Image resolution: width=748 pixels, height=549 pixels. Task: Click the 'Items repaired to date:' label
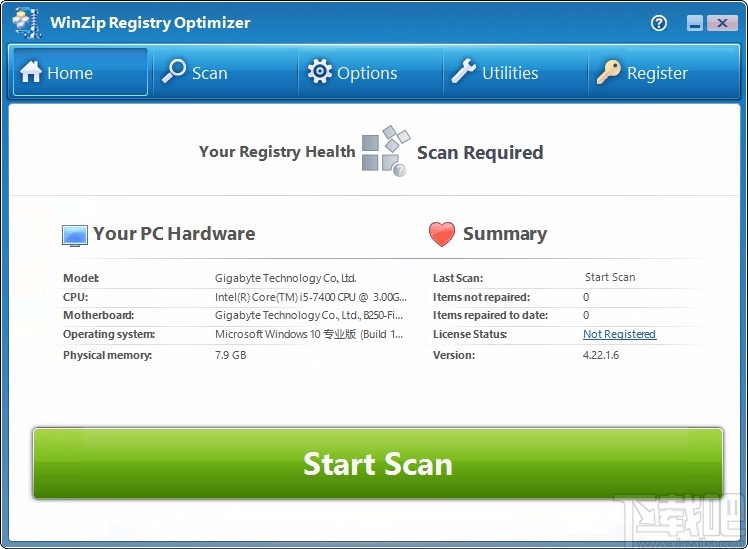pos(490,315)
